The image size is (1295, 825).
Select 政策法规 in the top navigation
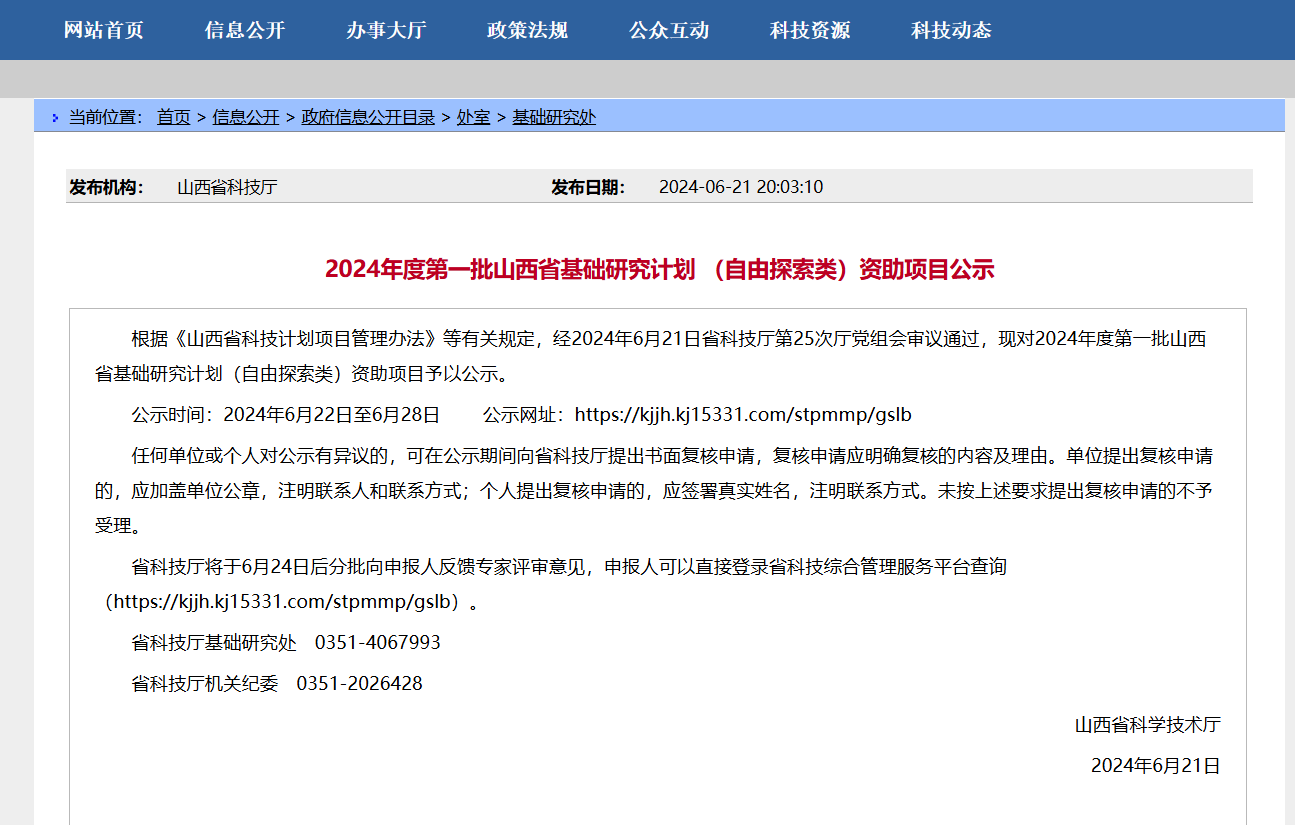click(527, 30)
